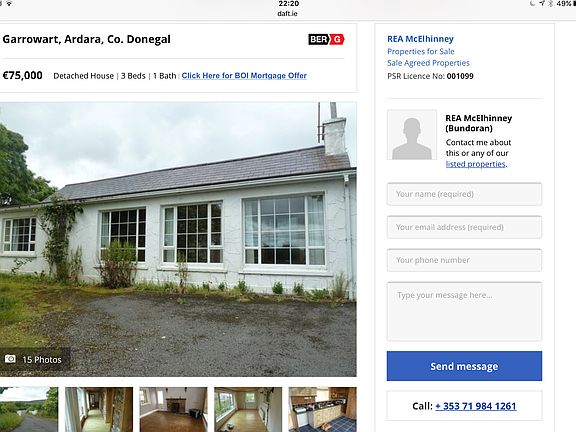The width and height of the screenshot is (576, 432).
Task: Focus the Your name input field
Action: tap(464, 194)
